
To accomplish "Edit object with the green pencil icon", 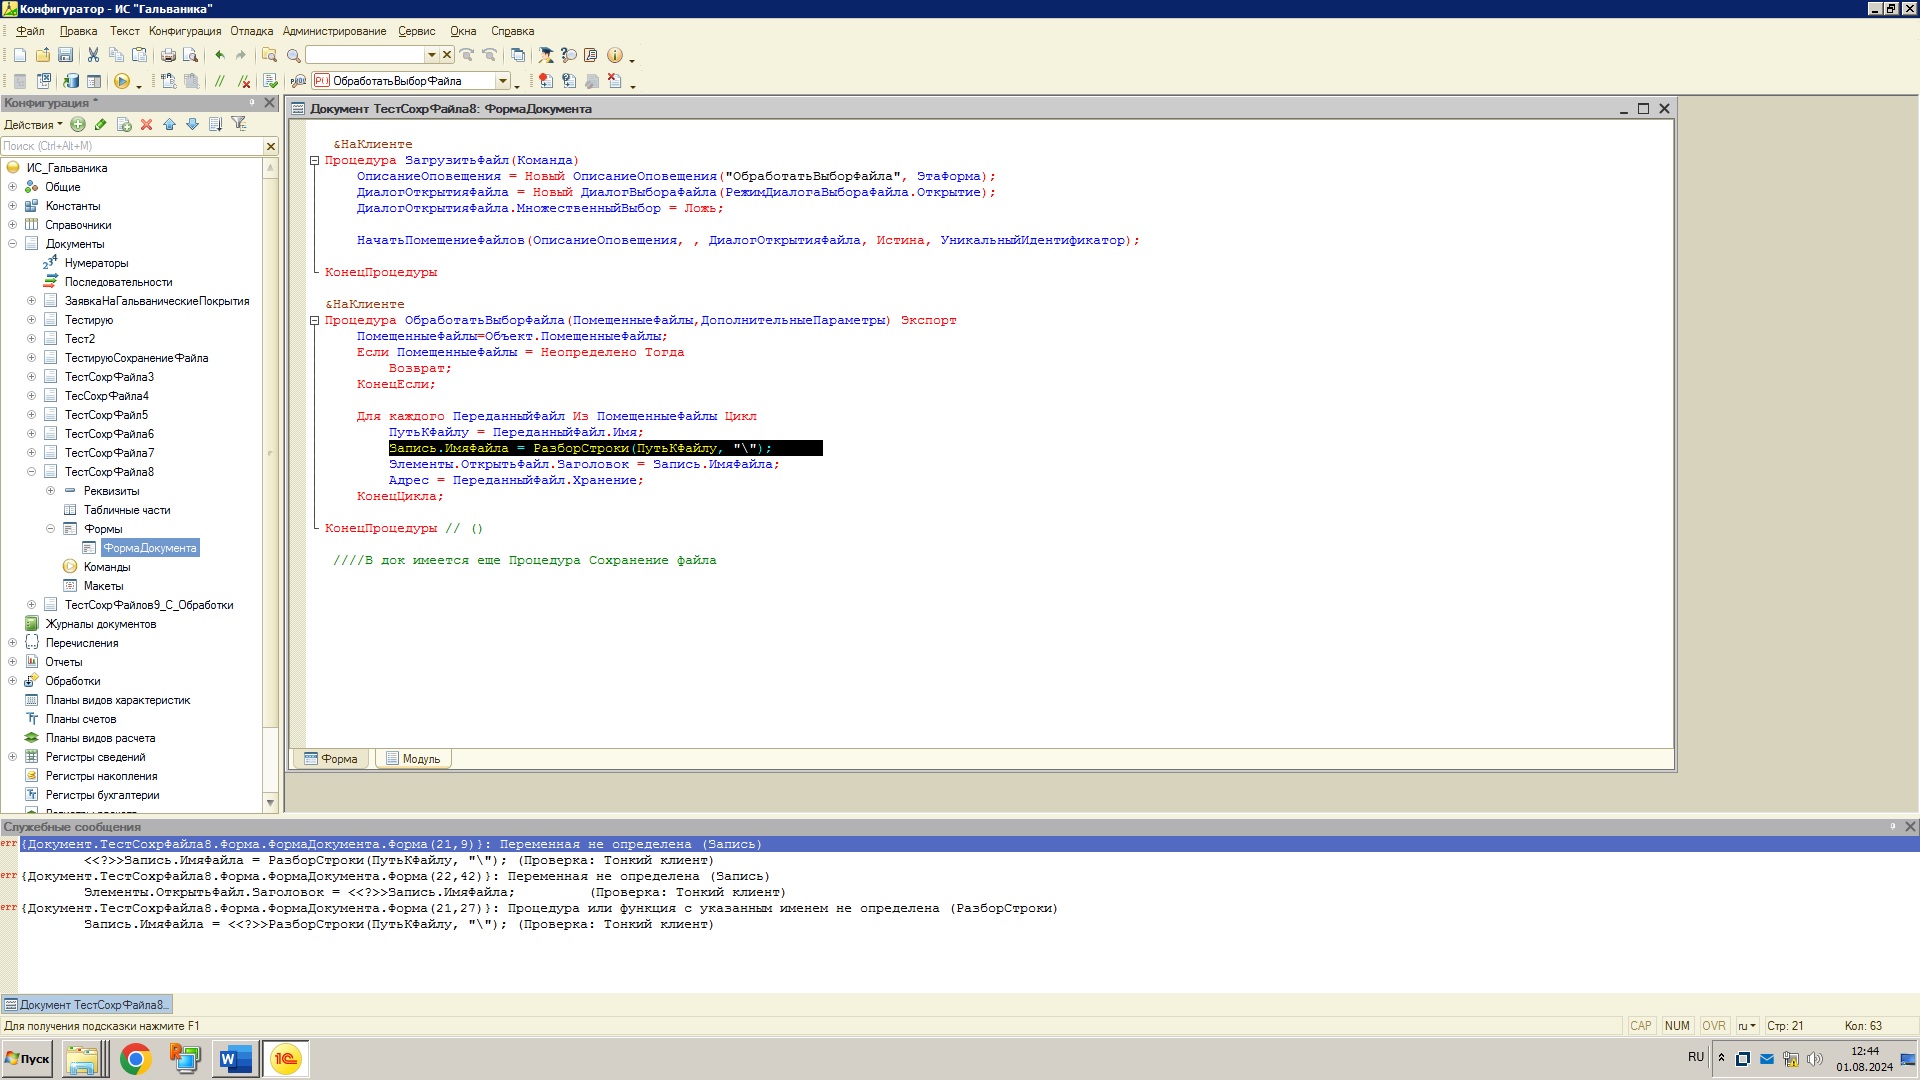I will (x=100, y=124).
